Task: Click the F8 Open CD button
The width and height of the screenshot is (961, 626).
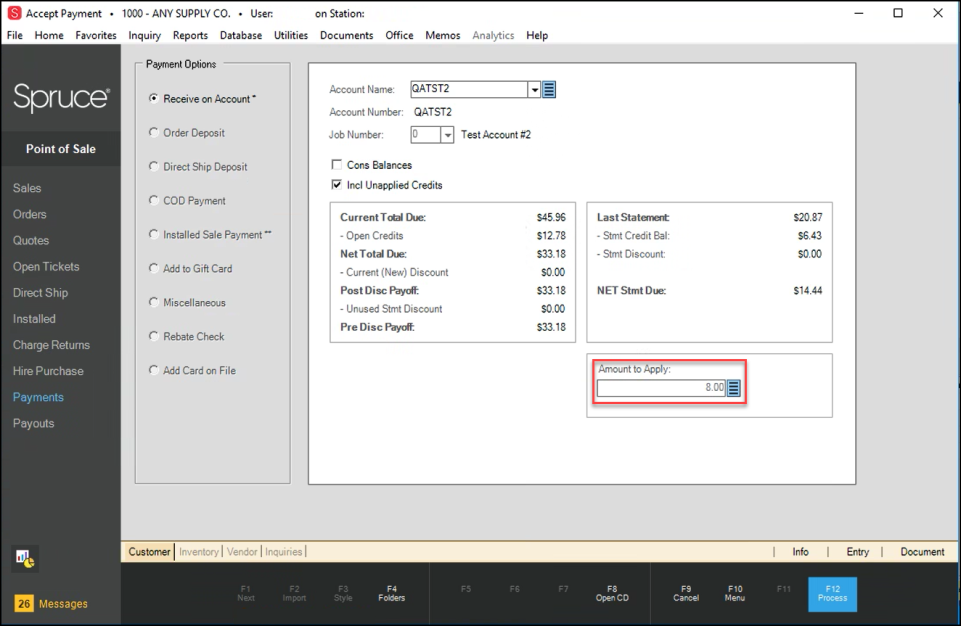Action: (x=612, y=594)
